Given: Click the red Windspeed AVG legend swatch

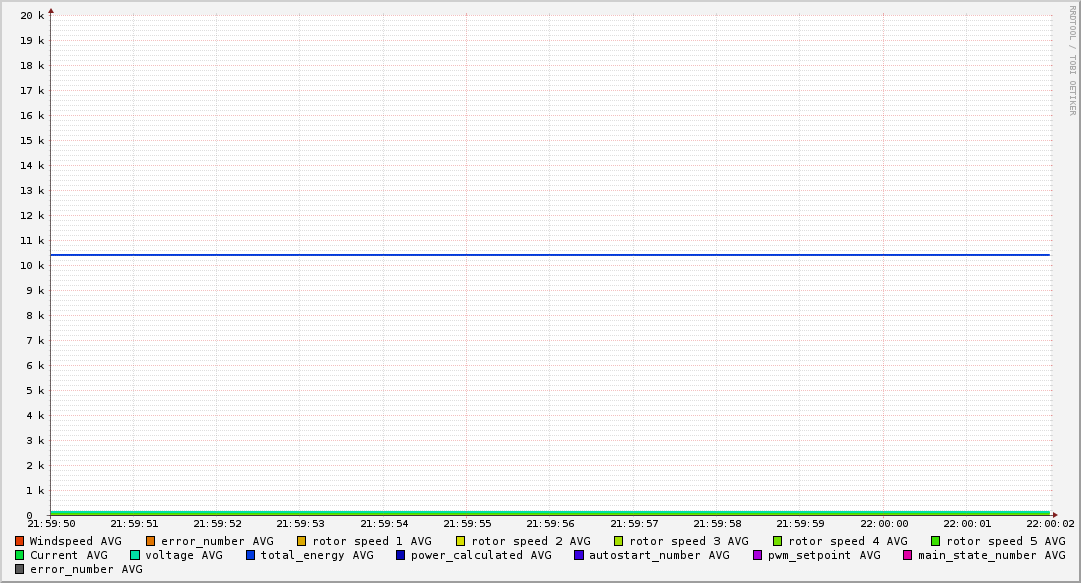Looking at the screenshot, I should click(x=20, y=541).
